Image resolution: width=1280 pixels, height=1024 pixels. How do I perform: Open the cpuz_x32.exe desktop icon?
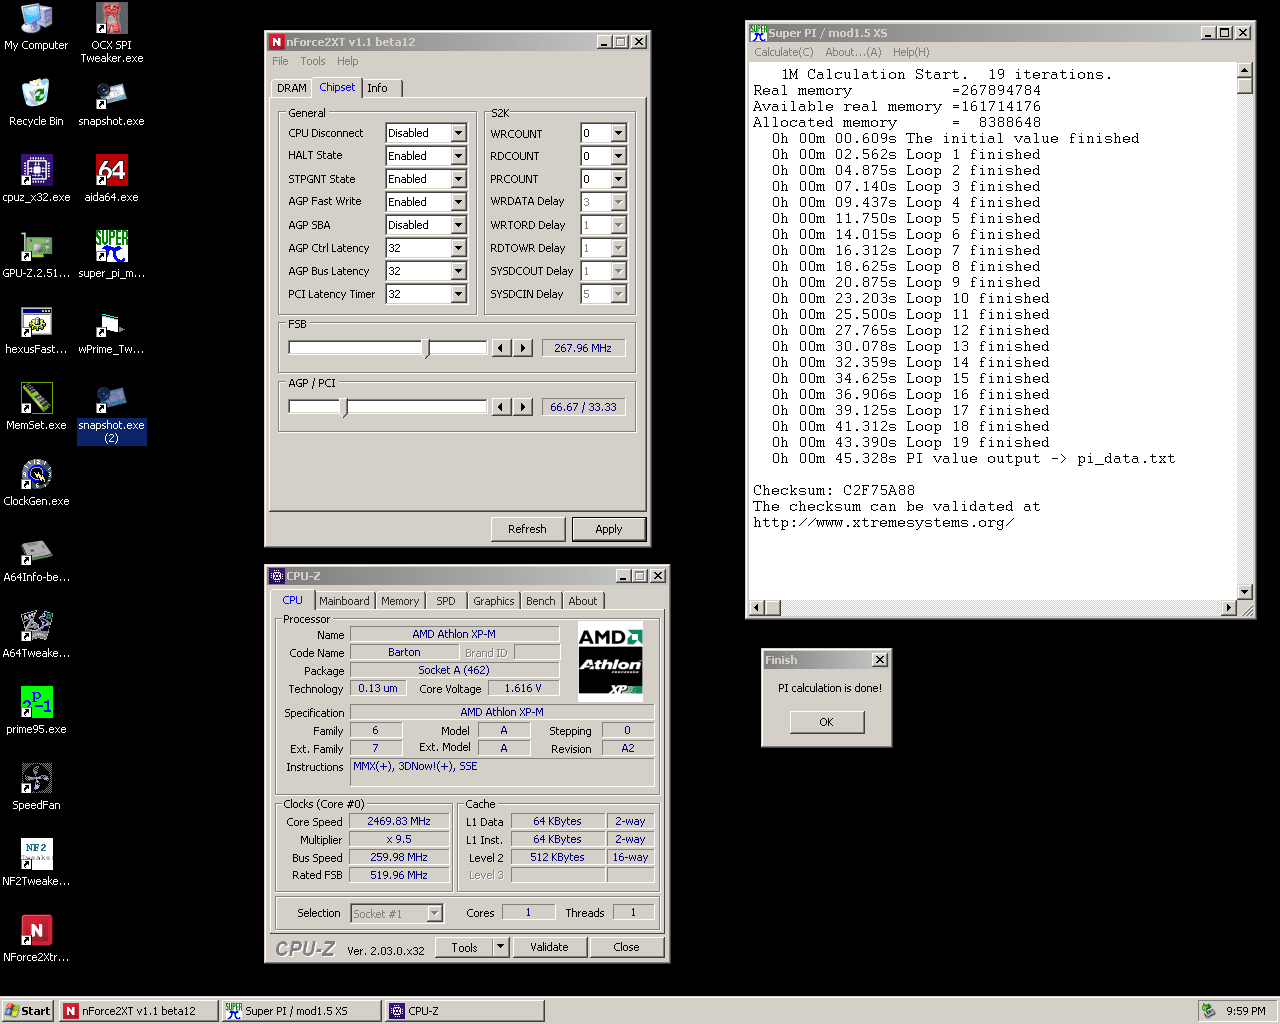point(37,171)
